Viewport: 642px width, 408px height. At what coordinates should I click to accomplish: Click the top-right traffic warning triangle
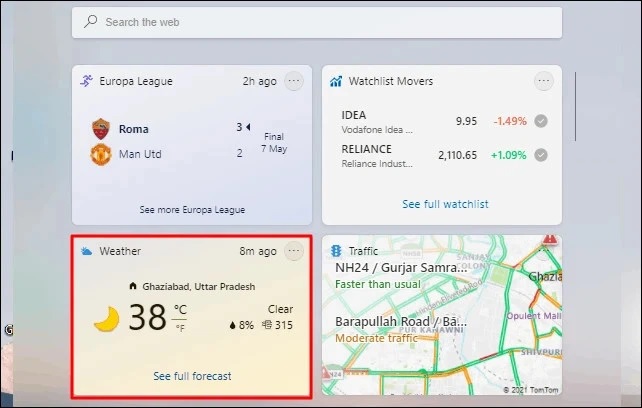tap(550, 239)
